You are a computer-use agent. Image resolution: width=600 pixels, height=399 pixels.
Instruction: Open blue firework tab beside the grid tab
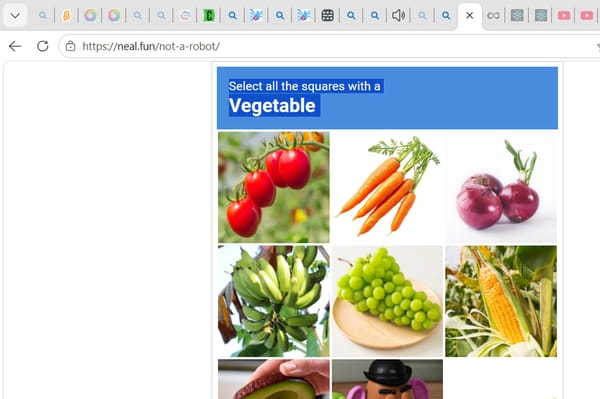pyautogui.click(x=303, y=16)
